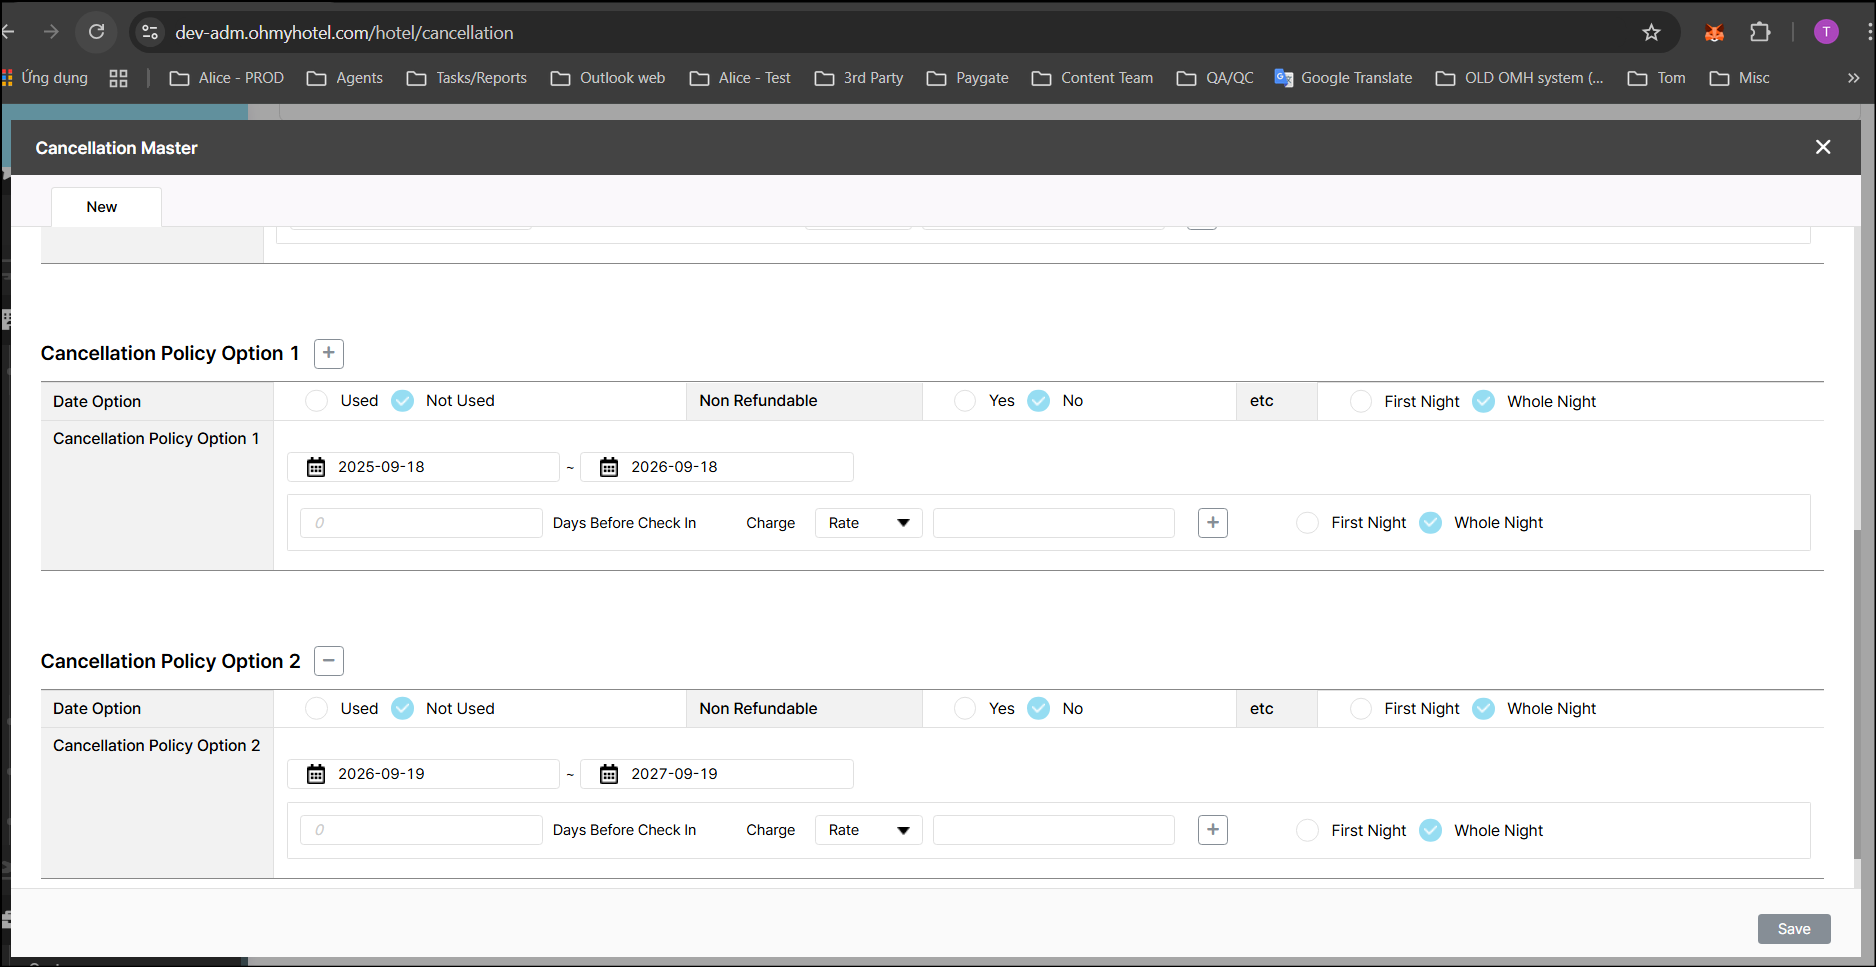The height and width of the screenshot is (967, 1876).
Task: Add new cancellation policy option with plus
Action: (x=329, y=353)
